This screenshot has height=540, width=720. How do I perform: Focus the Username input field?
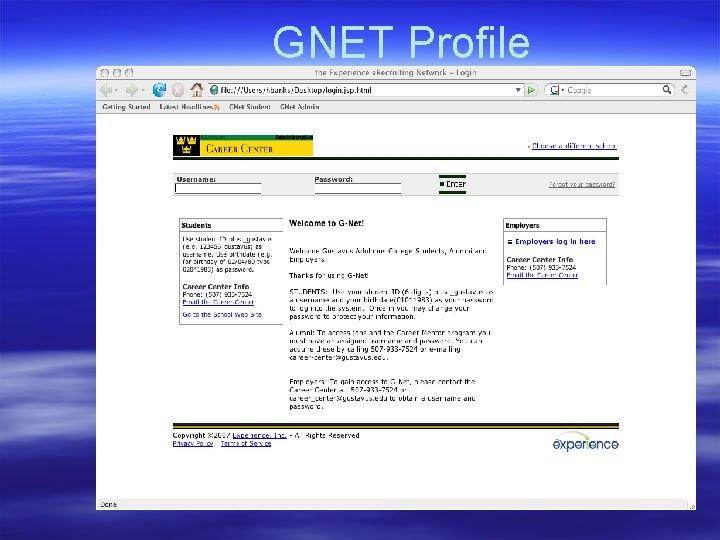click(x=218, y=188)
